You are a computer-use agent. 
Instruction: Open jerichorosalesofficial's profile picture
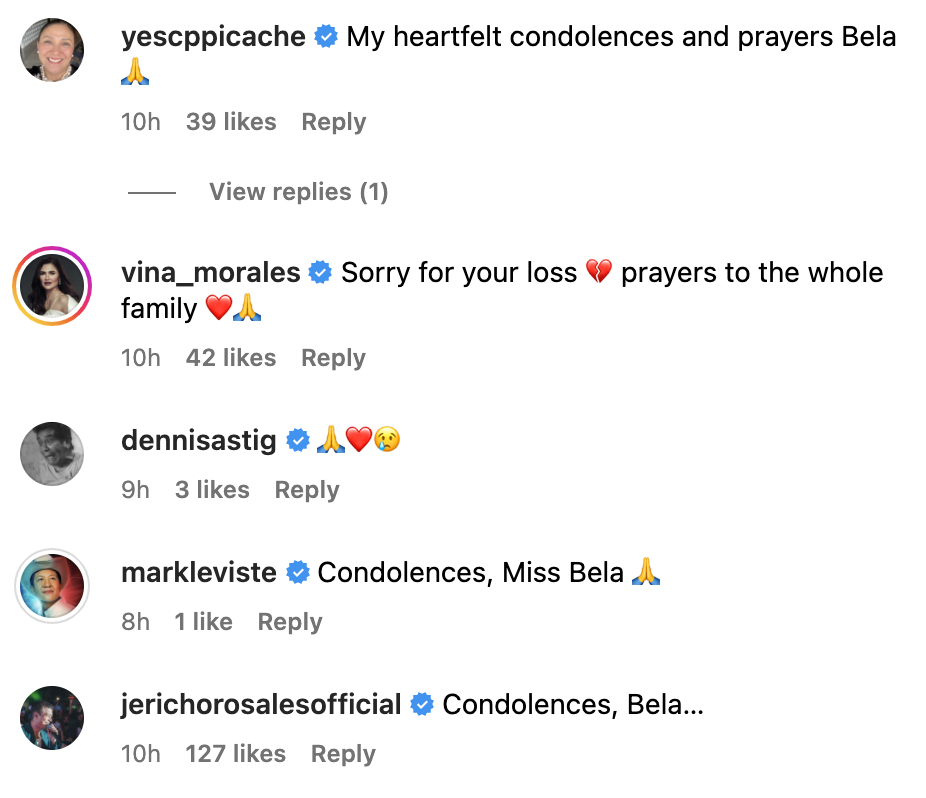(51, 718)
